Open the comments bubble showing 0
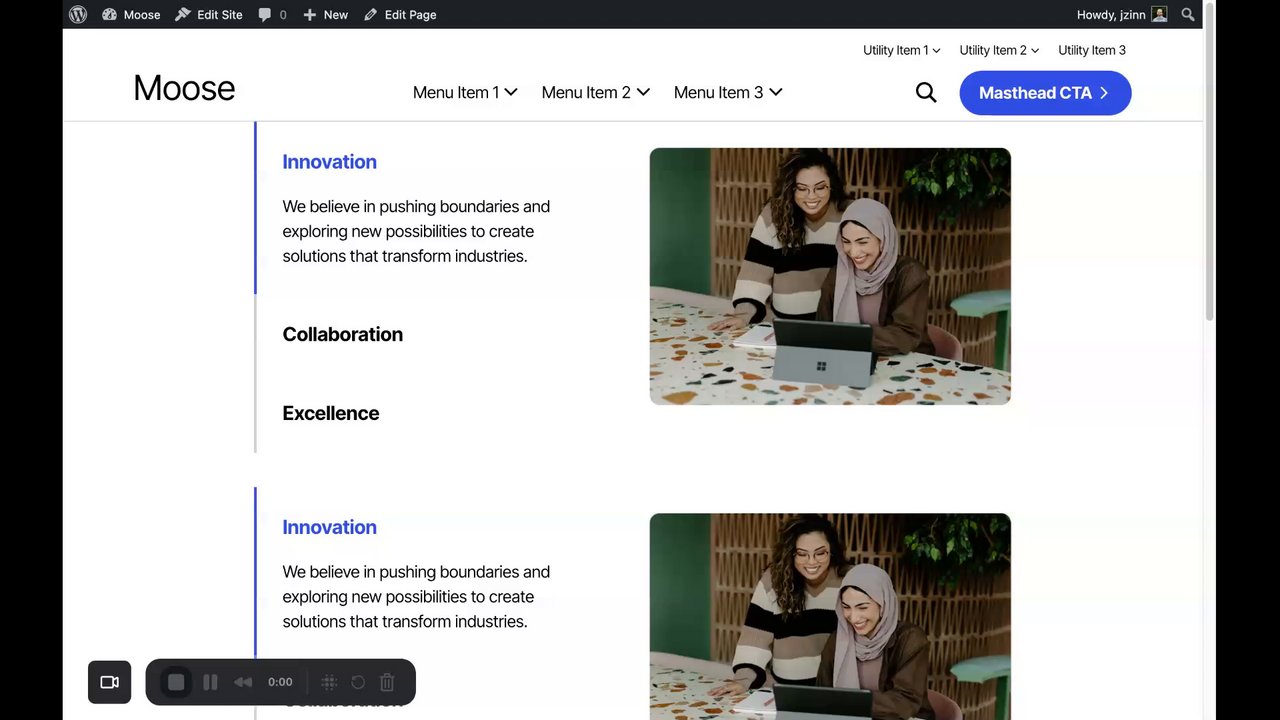 tap(272, 14)
